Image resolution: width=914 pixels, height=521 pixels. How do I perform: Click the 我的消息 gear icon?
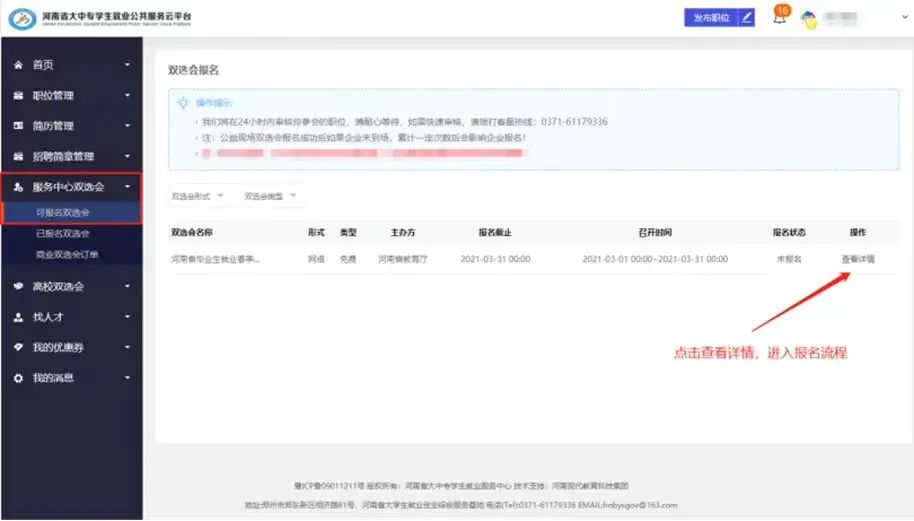click(18, 378)
